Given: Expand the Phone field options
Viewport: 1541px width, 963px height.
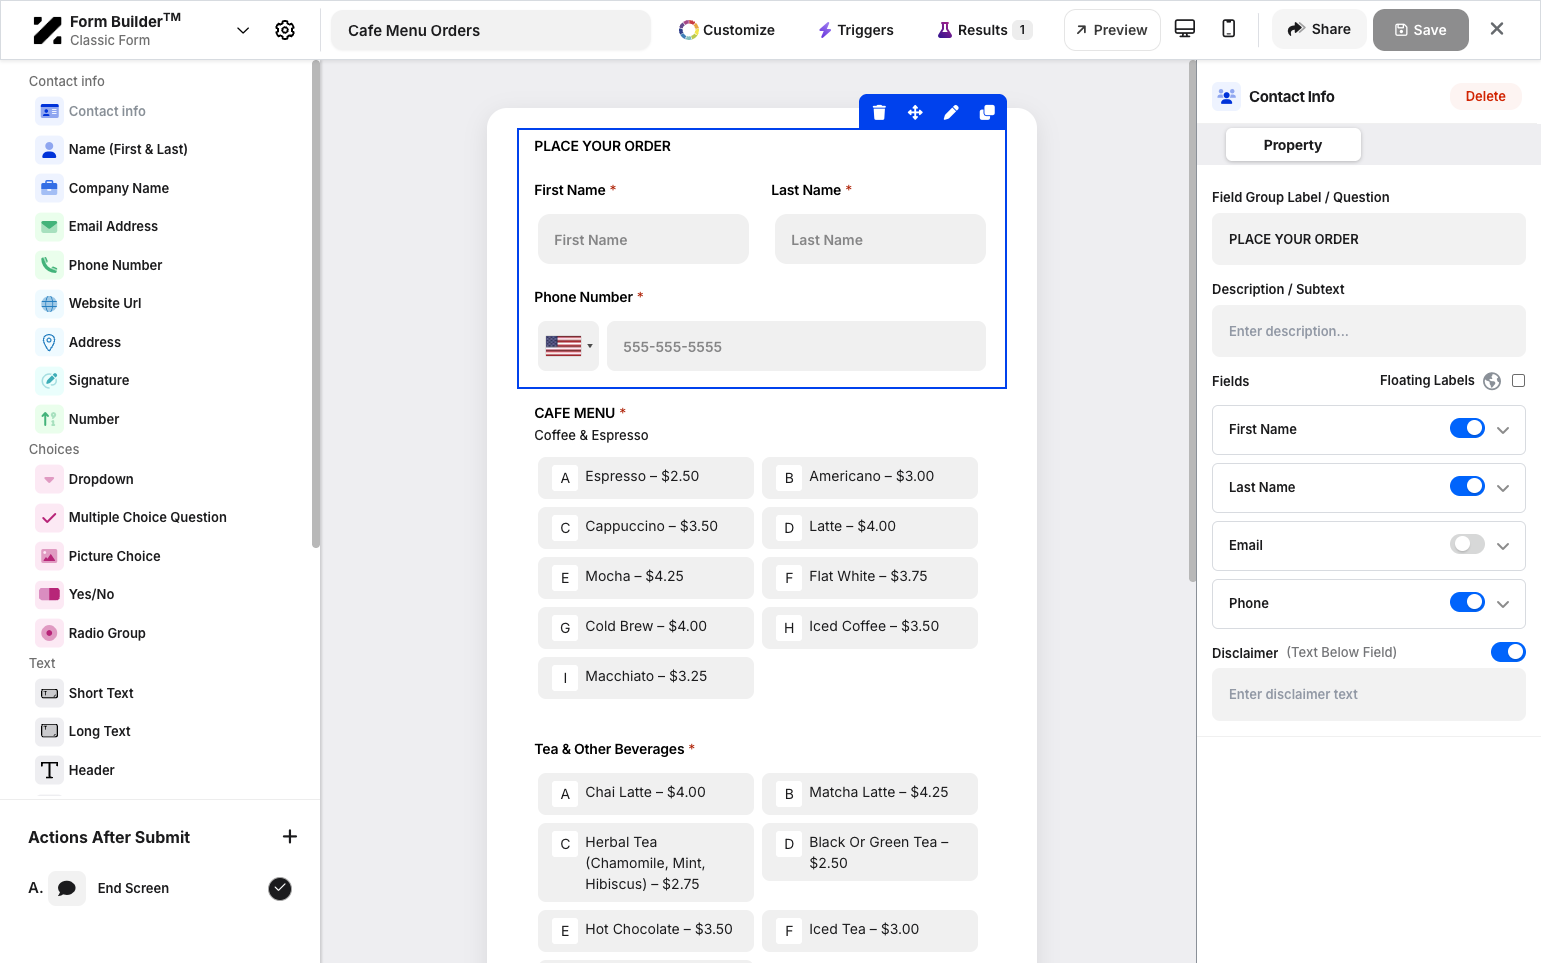Looking at the screenshot, I should pos(1503,604).
